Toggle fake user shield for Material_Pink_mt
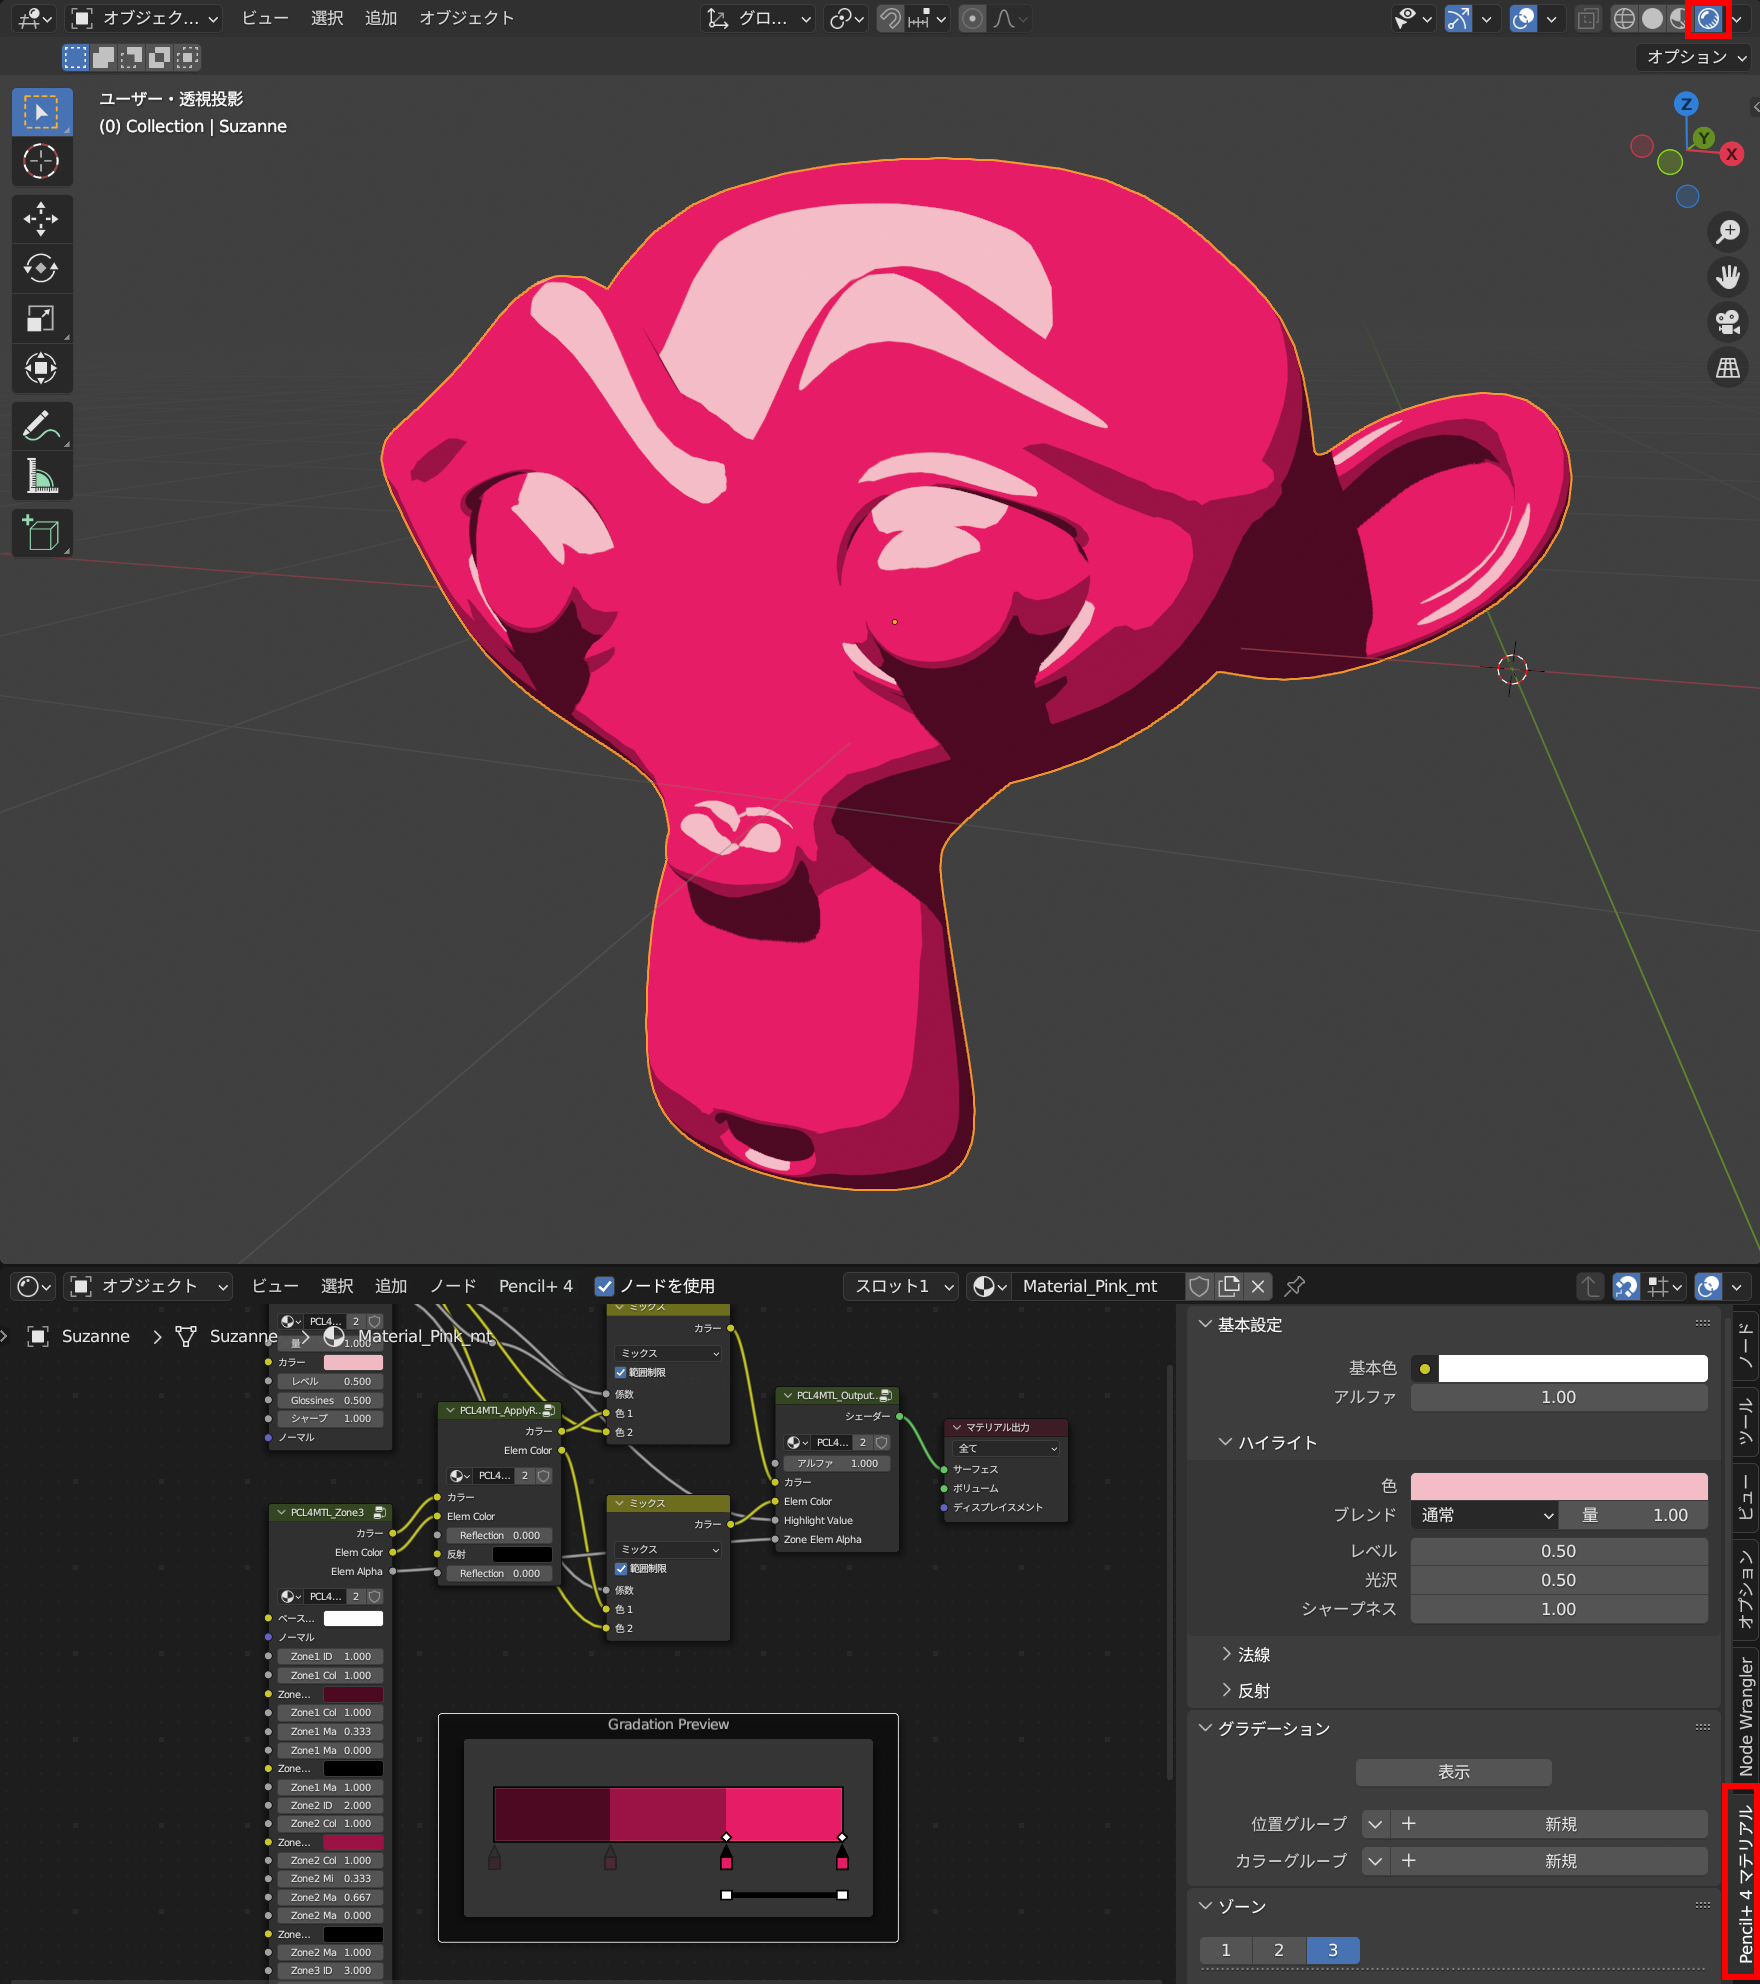 coord(1199,1286)
